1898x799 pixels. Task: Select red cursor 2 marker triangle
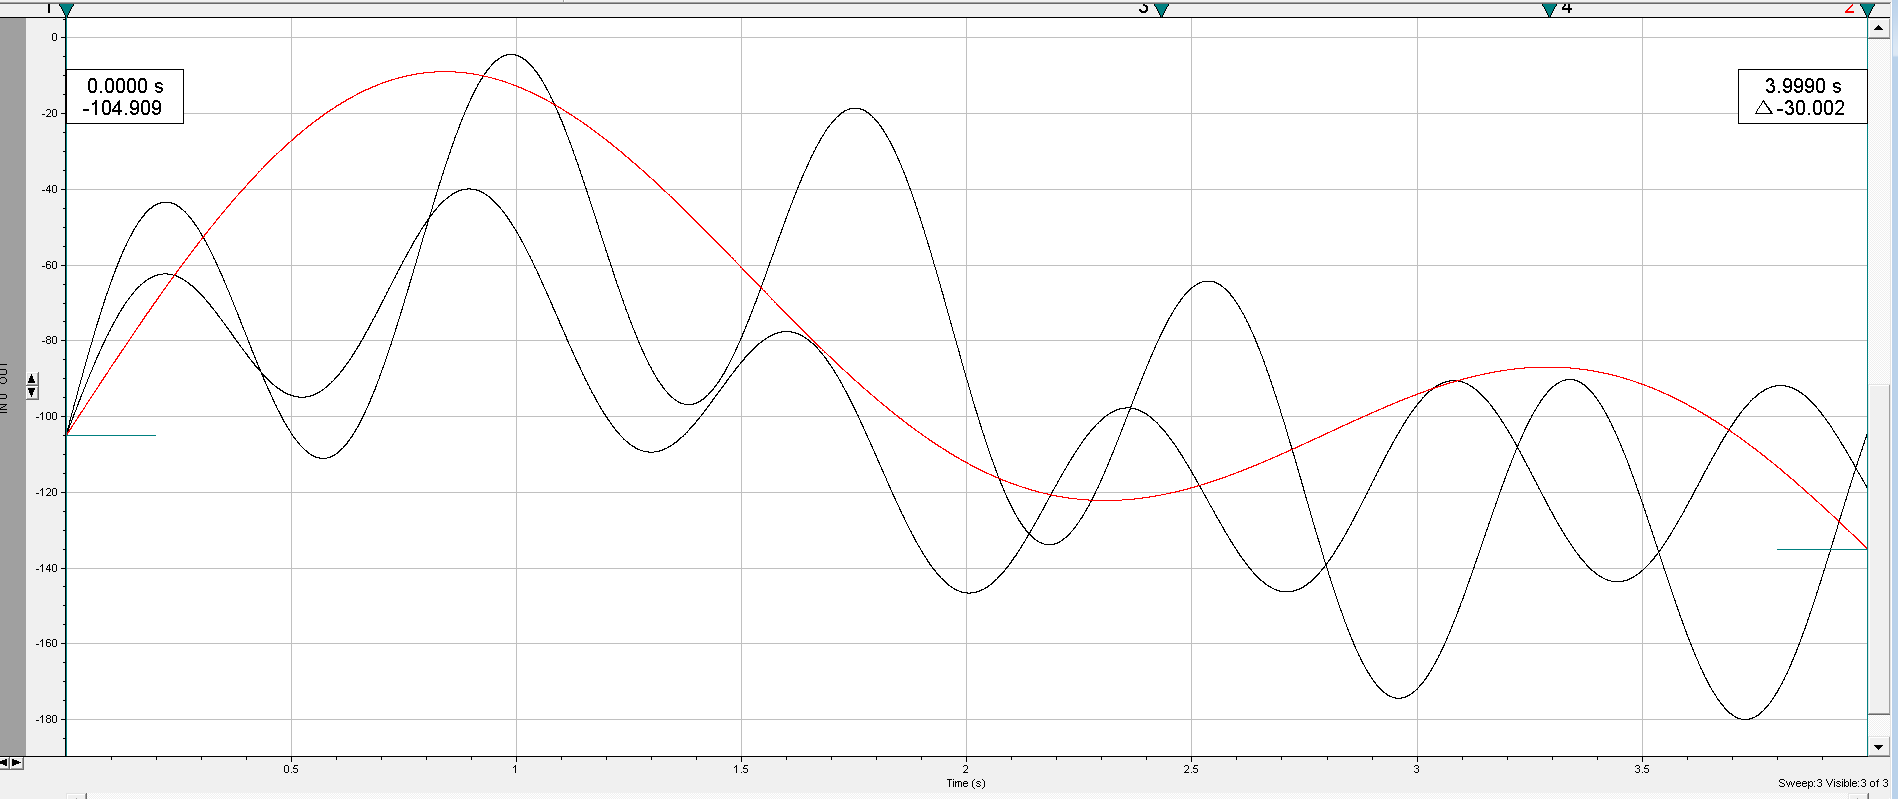coord(1867,10)
